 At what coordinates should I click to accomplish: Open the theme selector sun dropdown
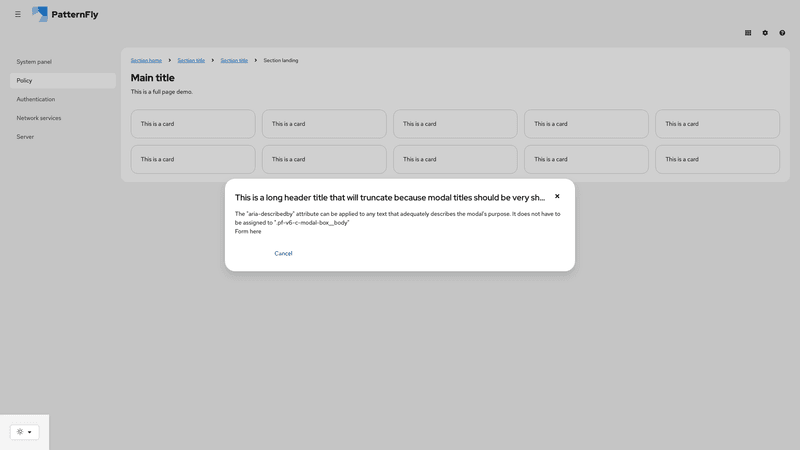point(24,432)
